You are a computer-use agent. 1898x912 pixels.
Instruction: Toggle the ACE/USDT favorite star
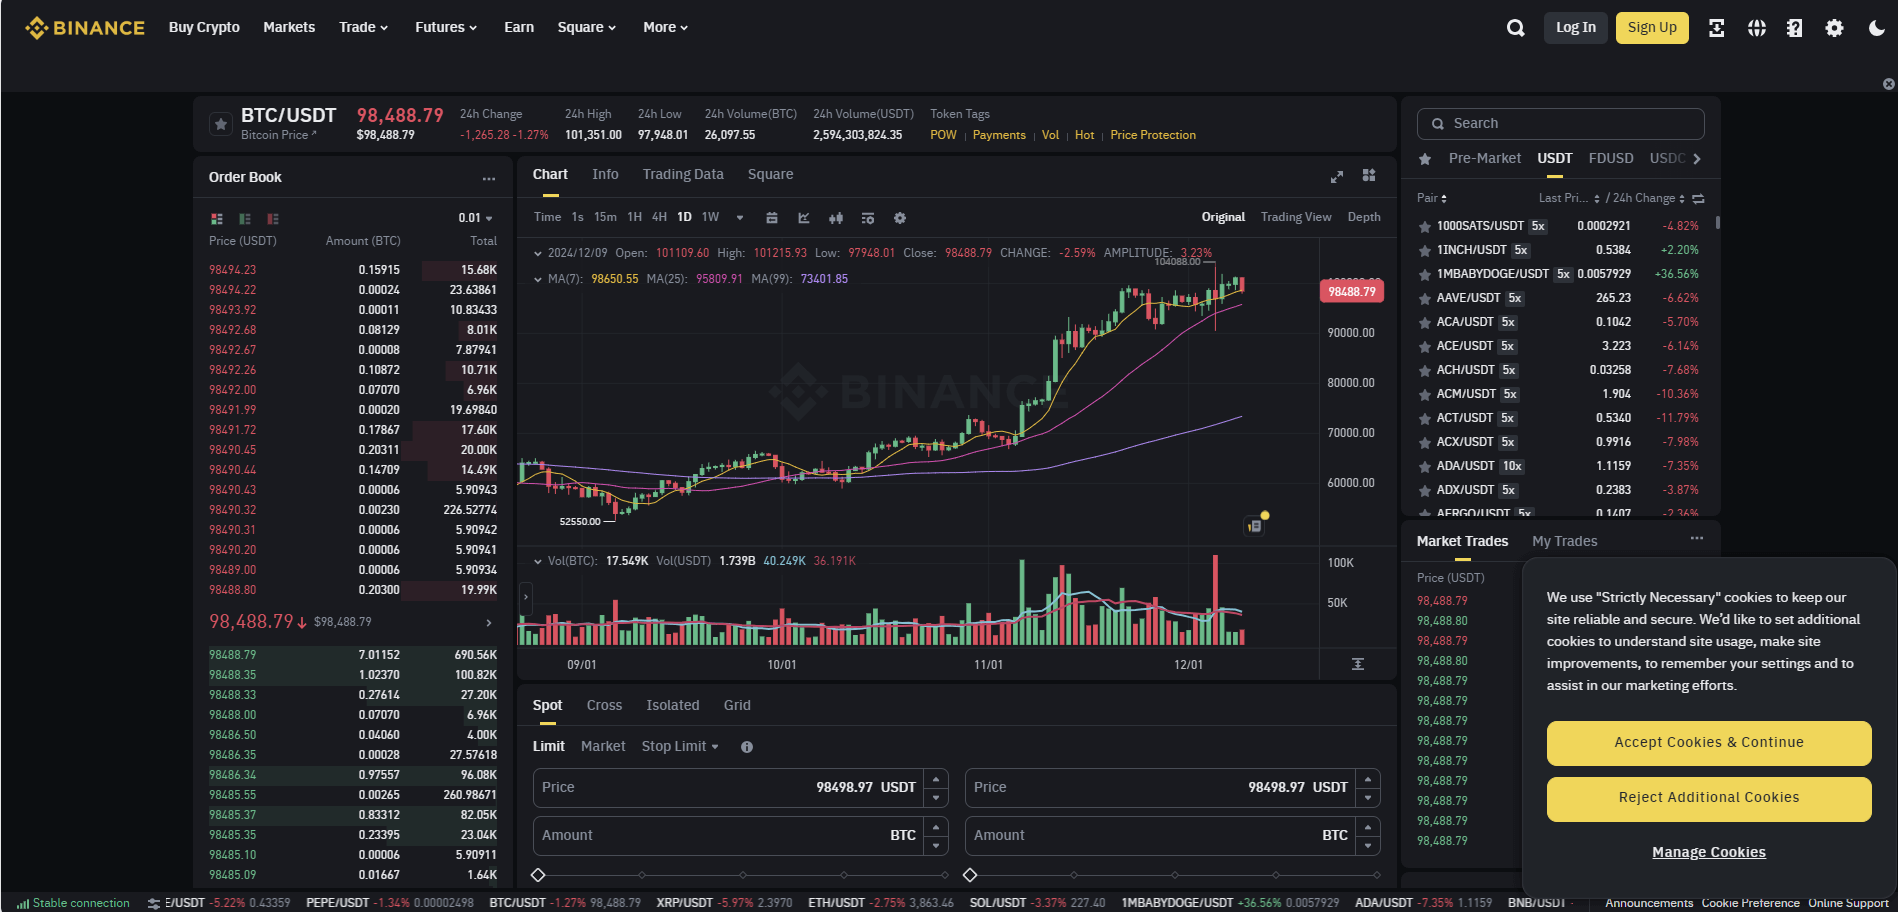(x=1425, y=346)
